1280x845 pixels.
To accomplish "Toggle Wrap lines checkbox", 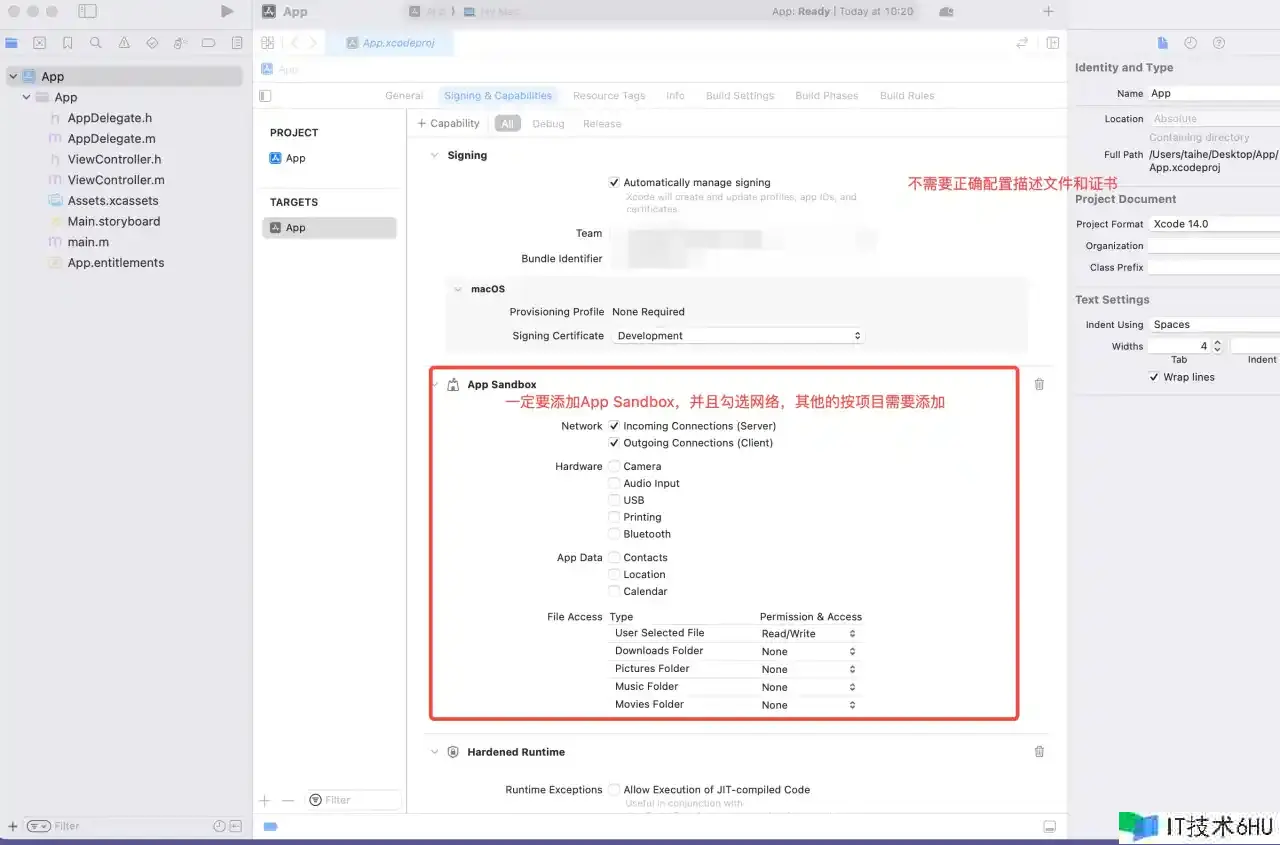I will 1154,377.
